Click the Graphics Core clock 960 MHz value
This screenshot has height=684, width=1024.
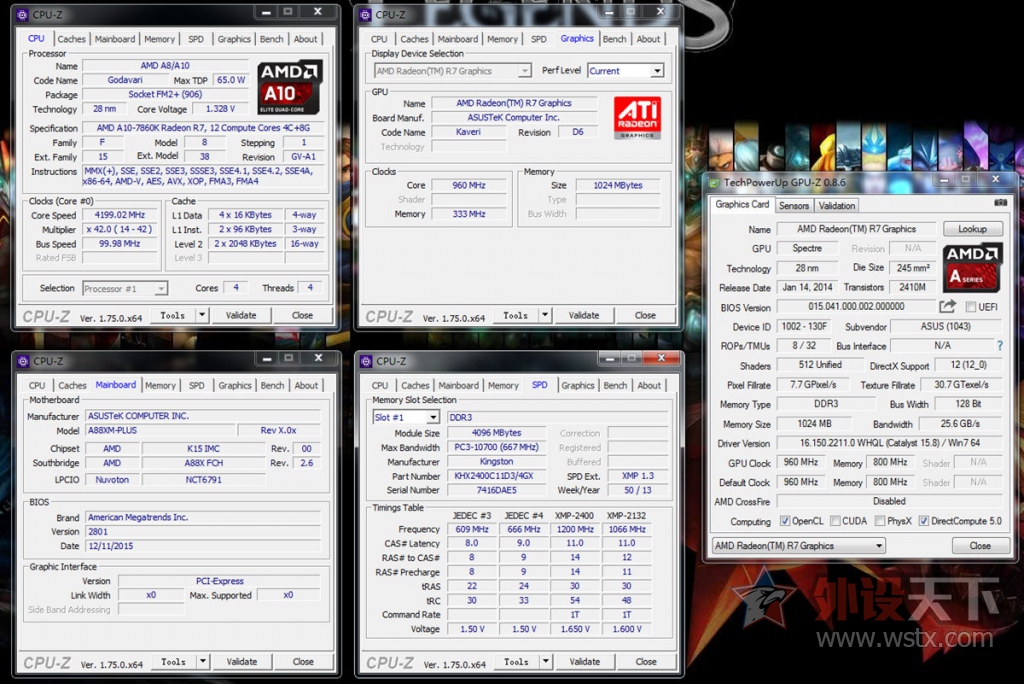[x=470, y=186]
